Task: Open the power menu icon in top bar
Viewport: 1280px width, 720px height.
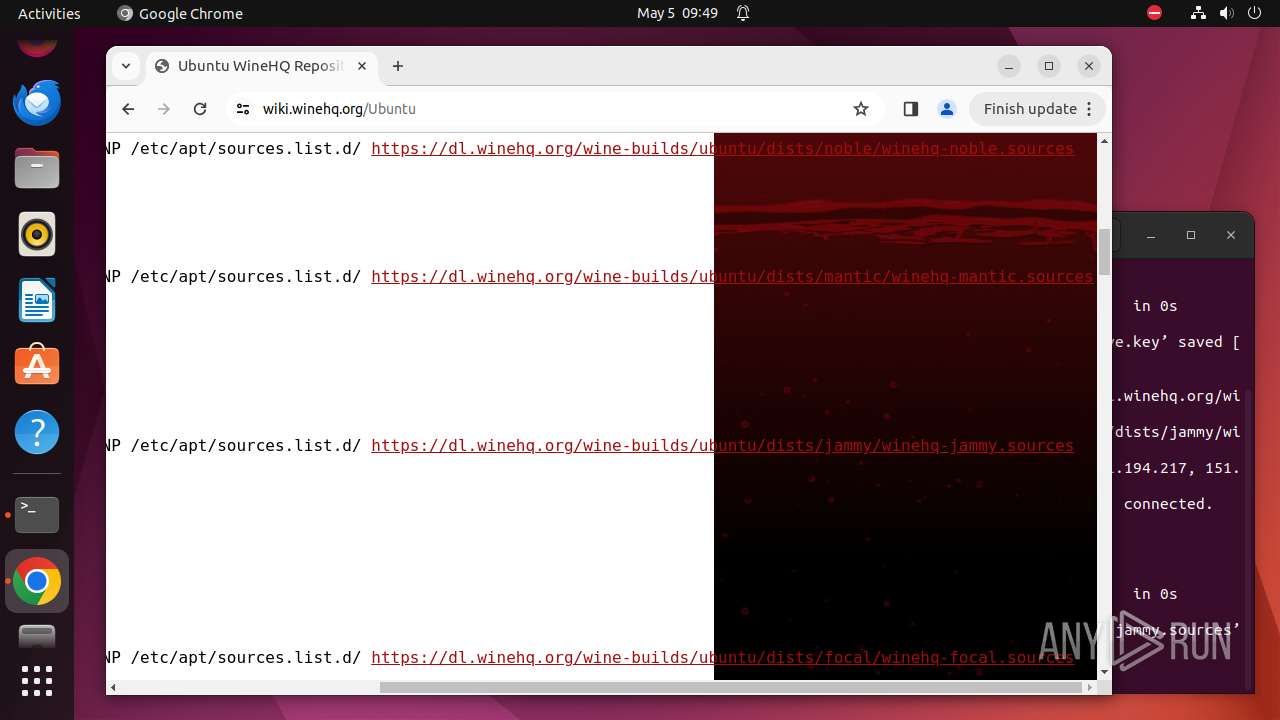Action: click(1255, 13)
